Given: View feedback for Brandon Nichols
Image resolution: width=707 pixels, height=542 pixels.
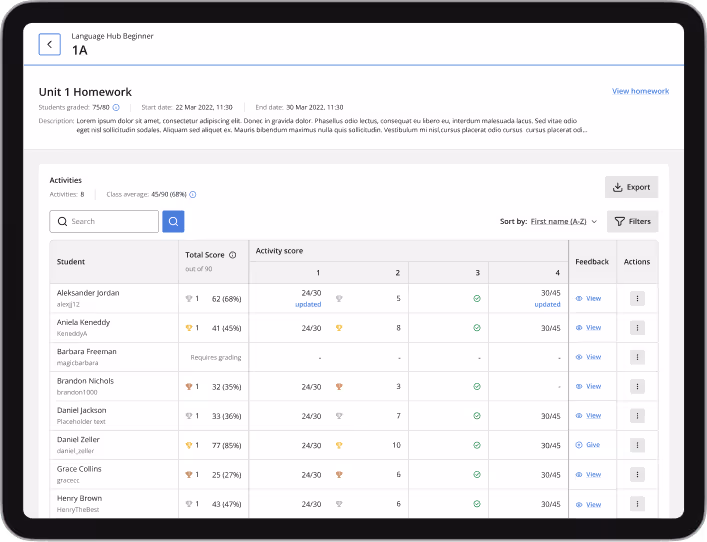Looking at the screenshot, I should pyautogui.click(x=588, y=386).
